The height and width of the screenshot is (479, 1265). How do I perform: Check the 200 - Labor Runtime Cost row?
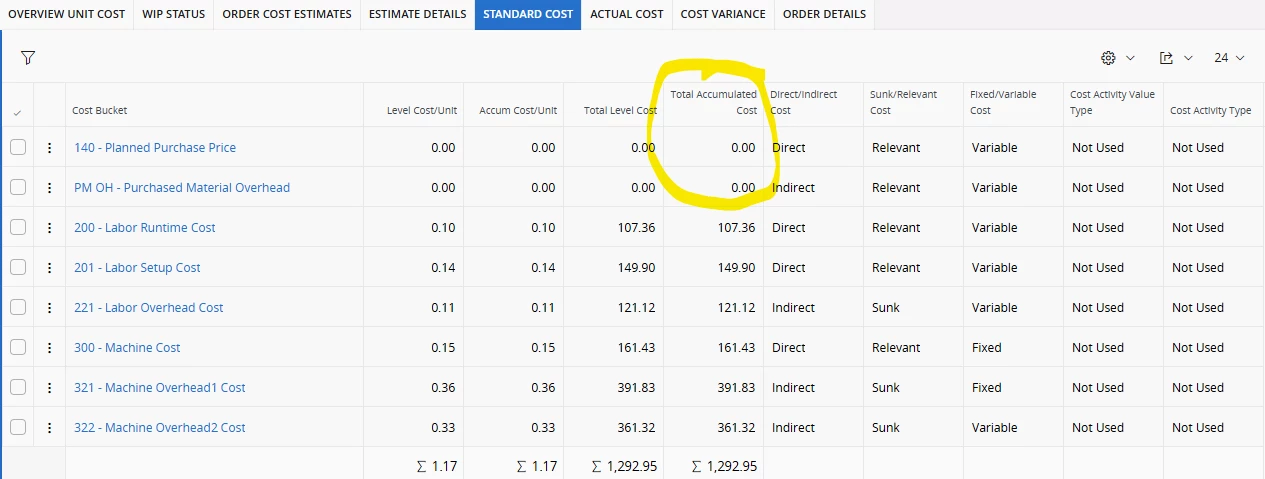tap(18, 227)
